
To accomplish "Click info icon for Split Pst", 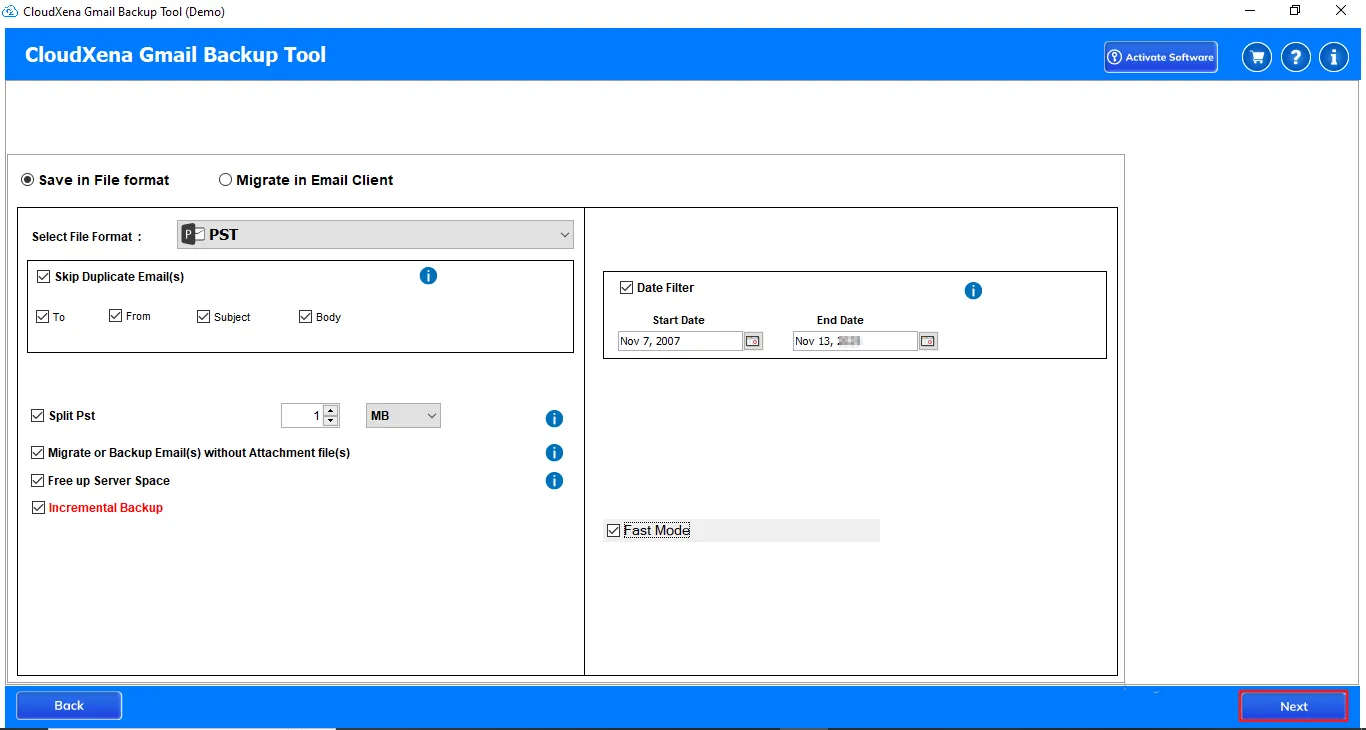I will tap(554, 419).
